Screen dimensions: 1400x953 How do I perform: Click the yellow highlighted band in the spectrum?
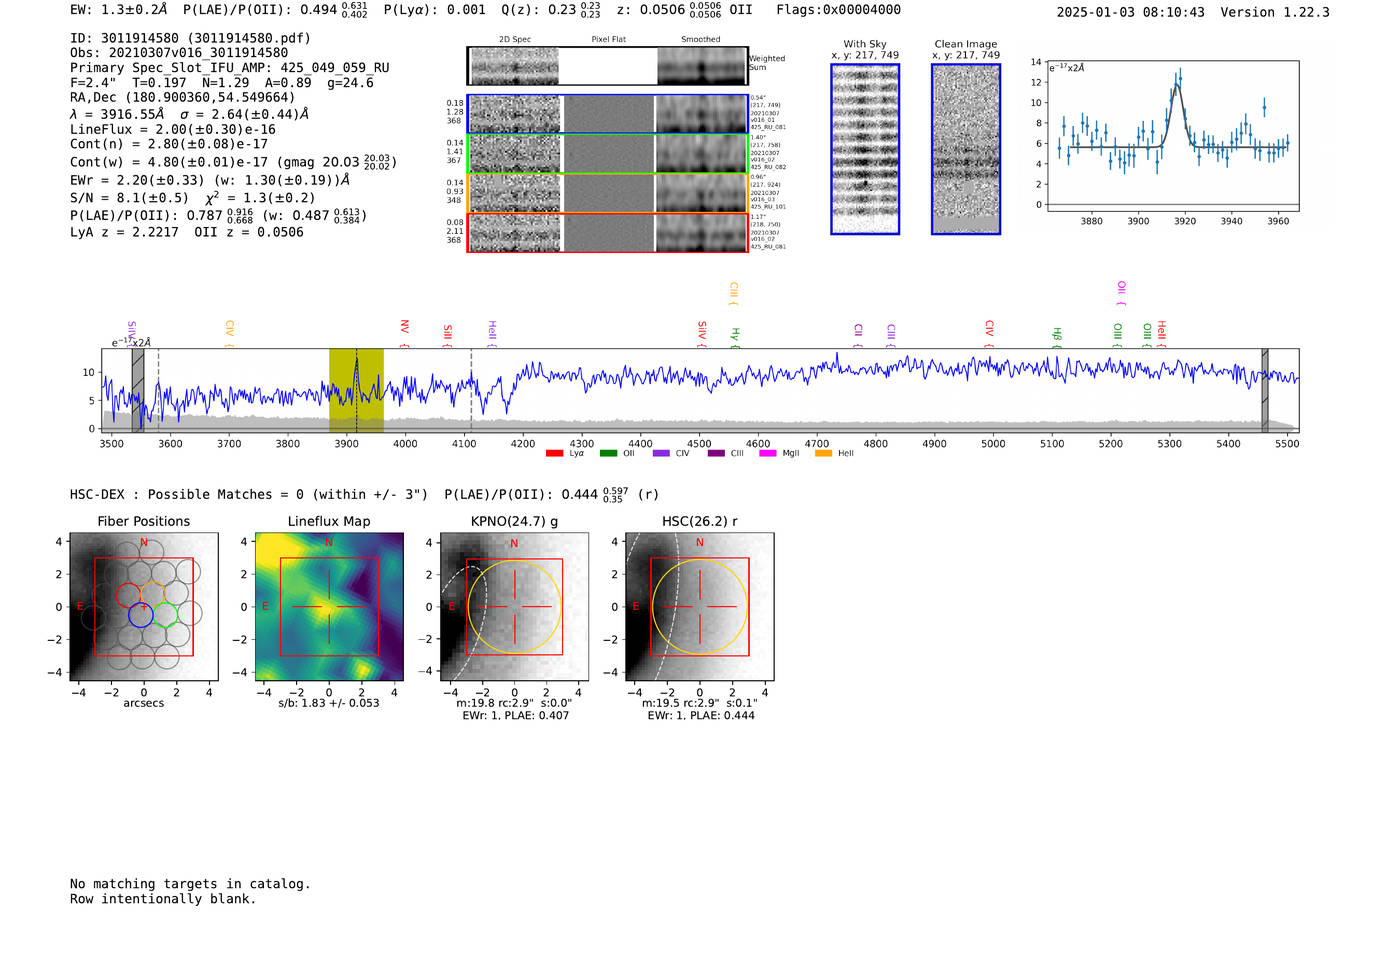coord(356,390)
